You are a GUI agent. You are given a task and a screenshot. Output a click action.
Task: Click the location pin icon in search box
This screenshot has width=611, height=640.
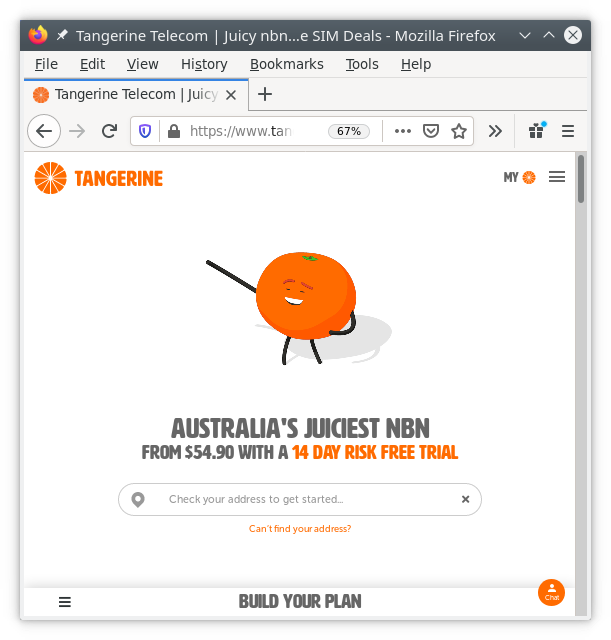click(x=138, y=500)
